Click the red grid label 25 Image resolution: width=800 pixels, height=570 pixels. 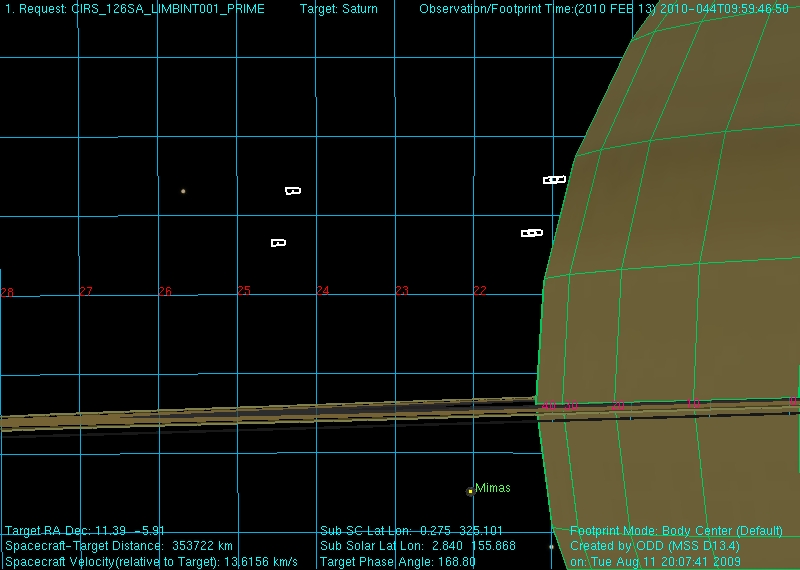[x=244, y=291]
